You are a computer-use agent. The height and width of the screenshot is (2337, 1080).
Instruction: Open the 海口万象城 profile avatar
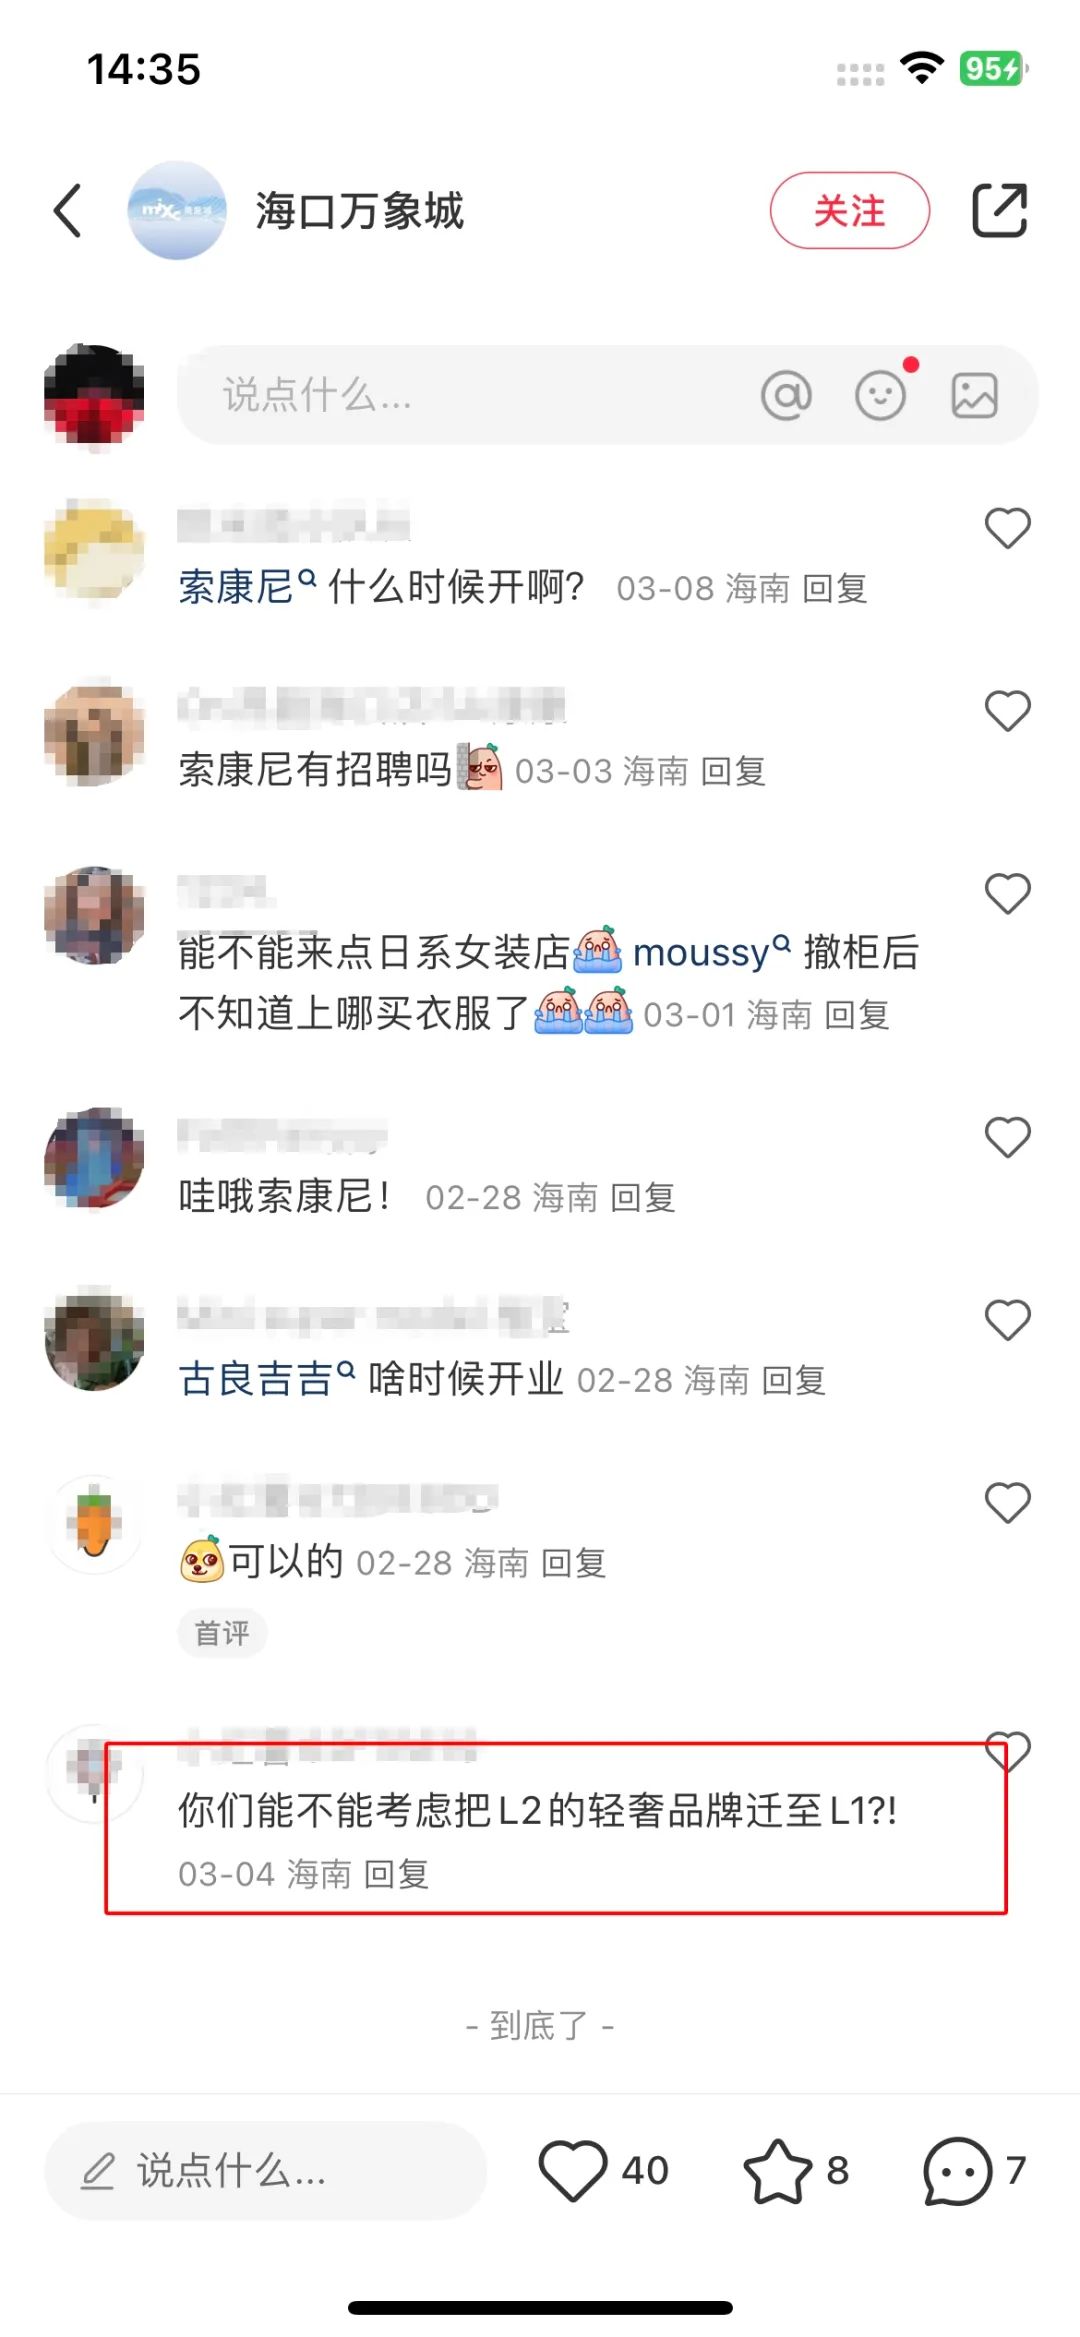[177, 211]
